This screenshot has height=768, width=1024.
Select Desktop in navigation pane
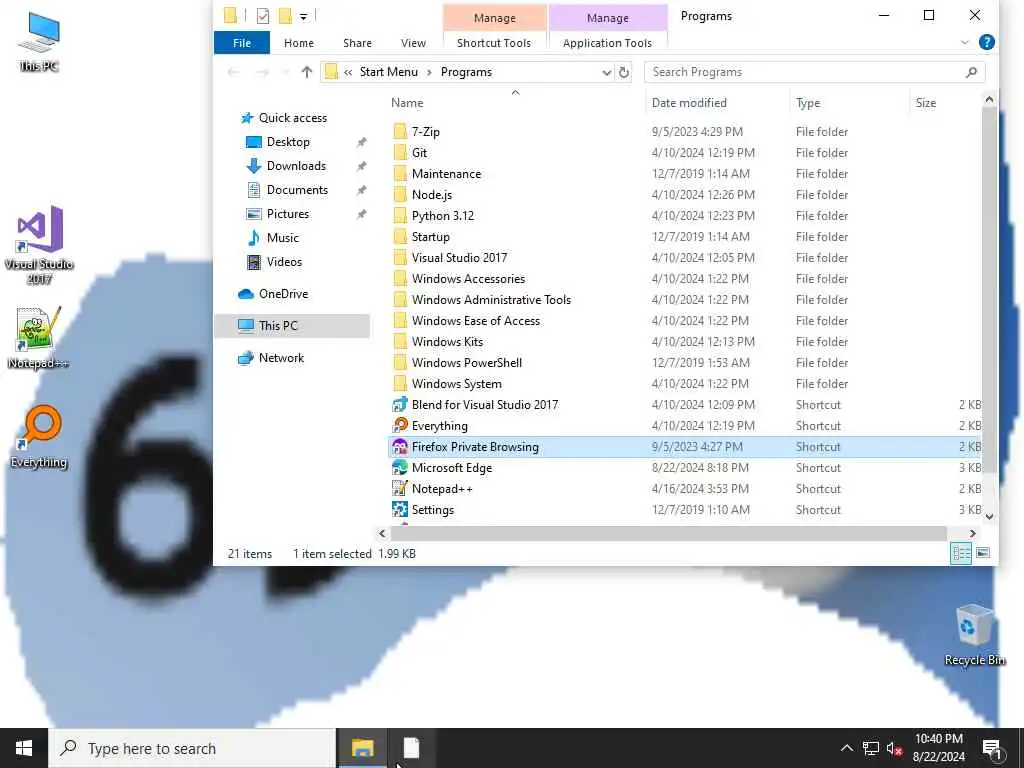[288, 142]
